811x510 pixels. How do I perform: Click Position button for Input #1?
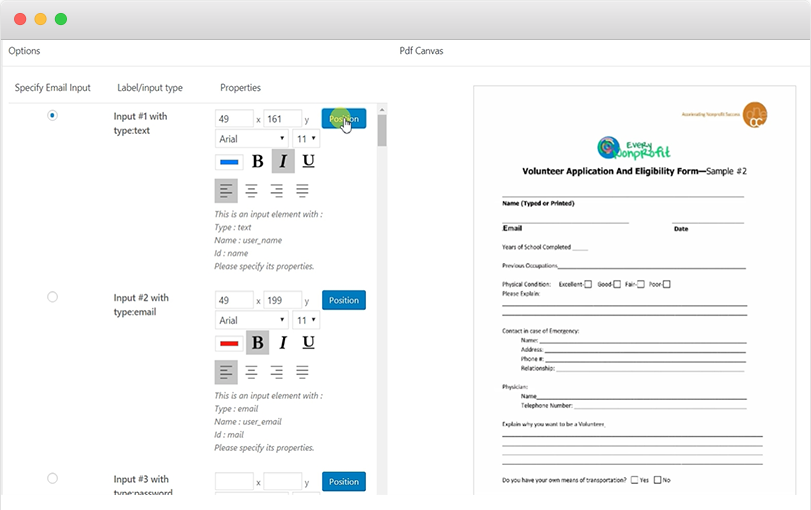pos(344,118)
